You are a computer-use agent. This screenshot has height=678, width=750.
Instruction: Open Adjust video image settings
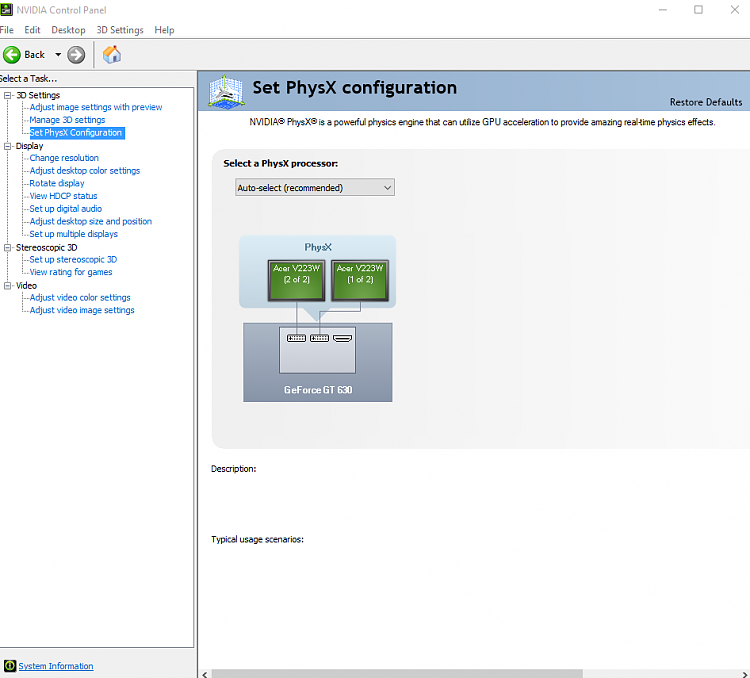(x=82, y=310)
